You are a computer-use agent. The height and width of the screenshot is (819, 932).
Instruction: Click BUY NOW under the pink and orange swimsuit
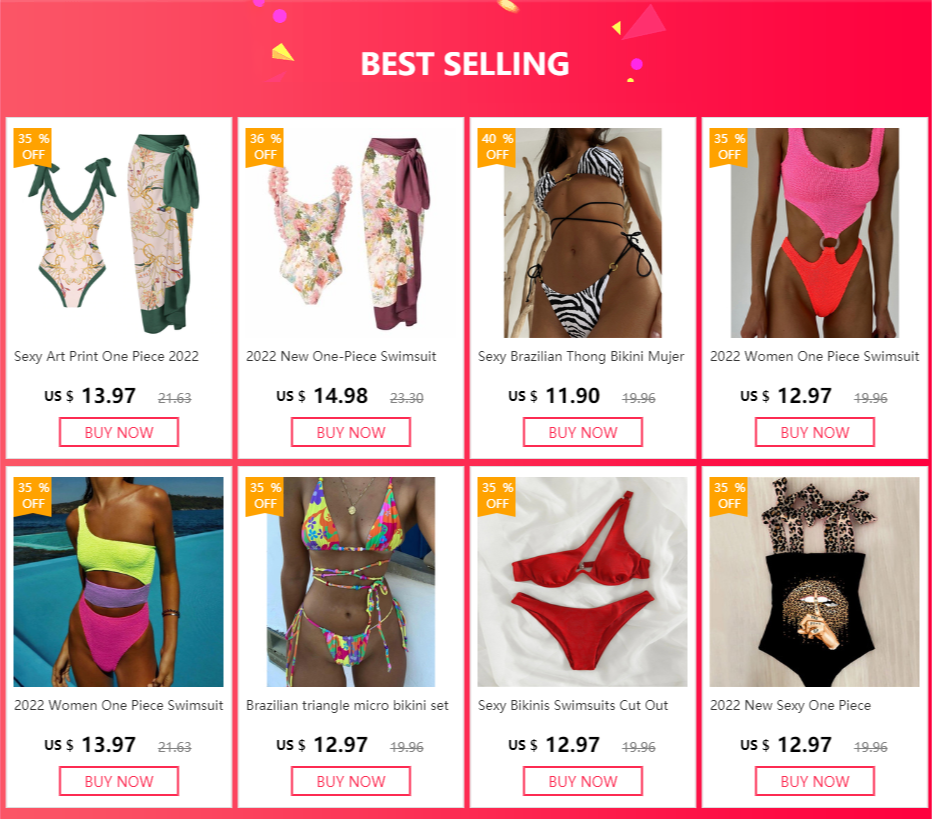click(815, 432)
